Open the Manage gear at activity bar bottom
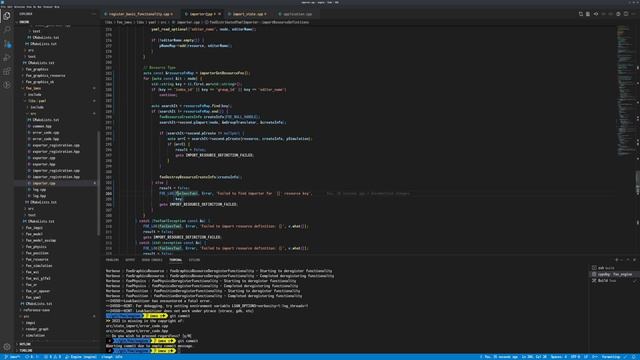The height and width of the screenshot is (360, 640). point(7,347)
